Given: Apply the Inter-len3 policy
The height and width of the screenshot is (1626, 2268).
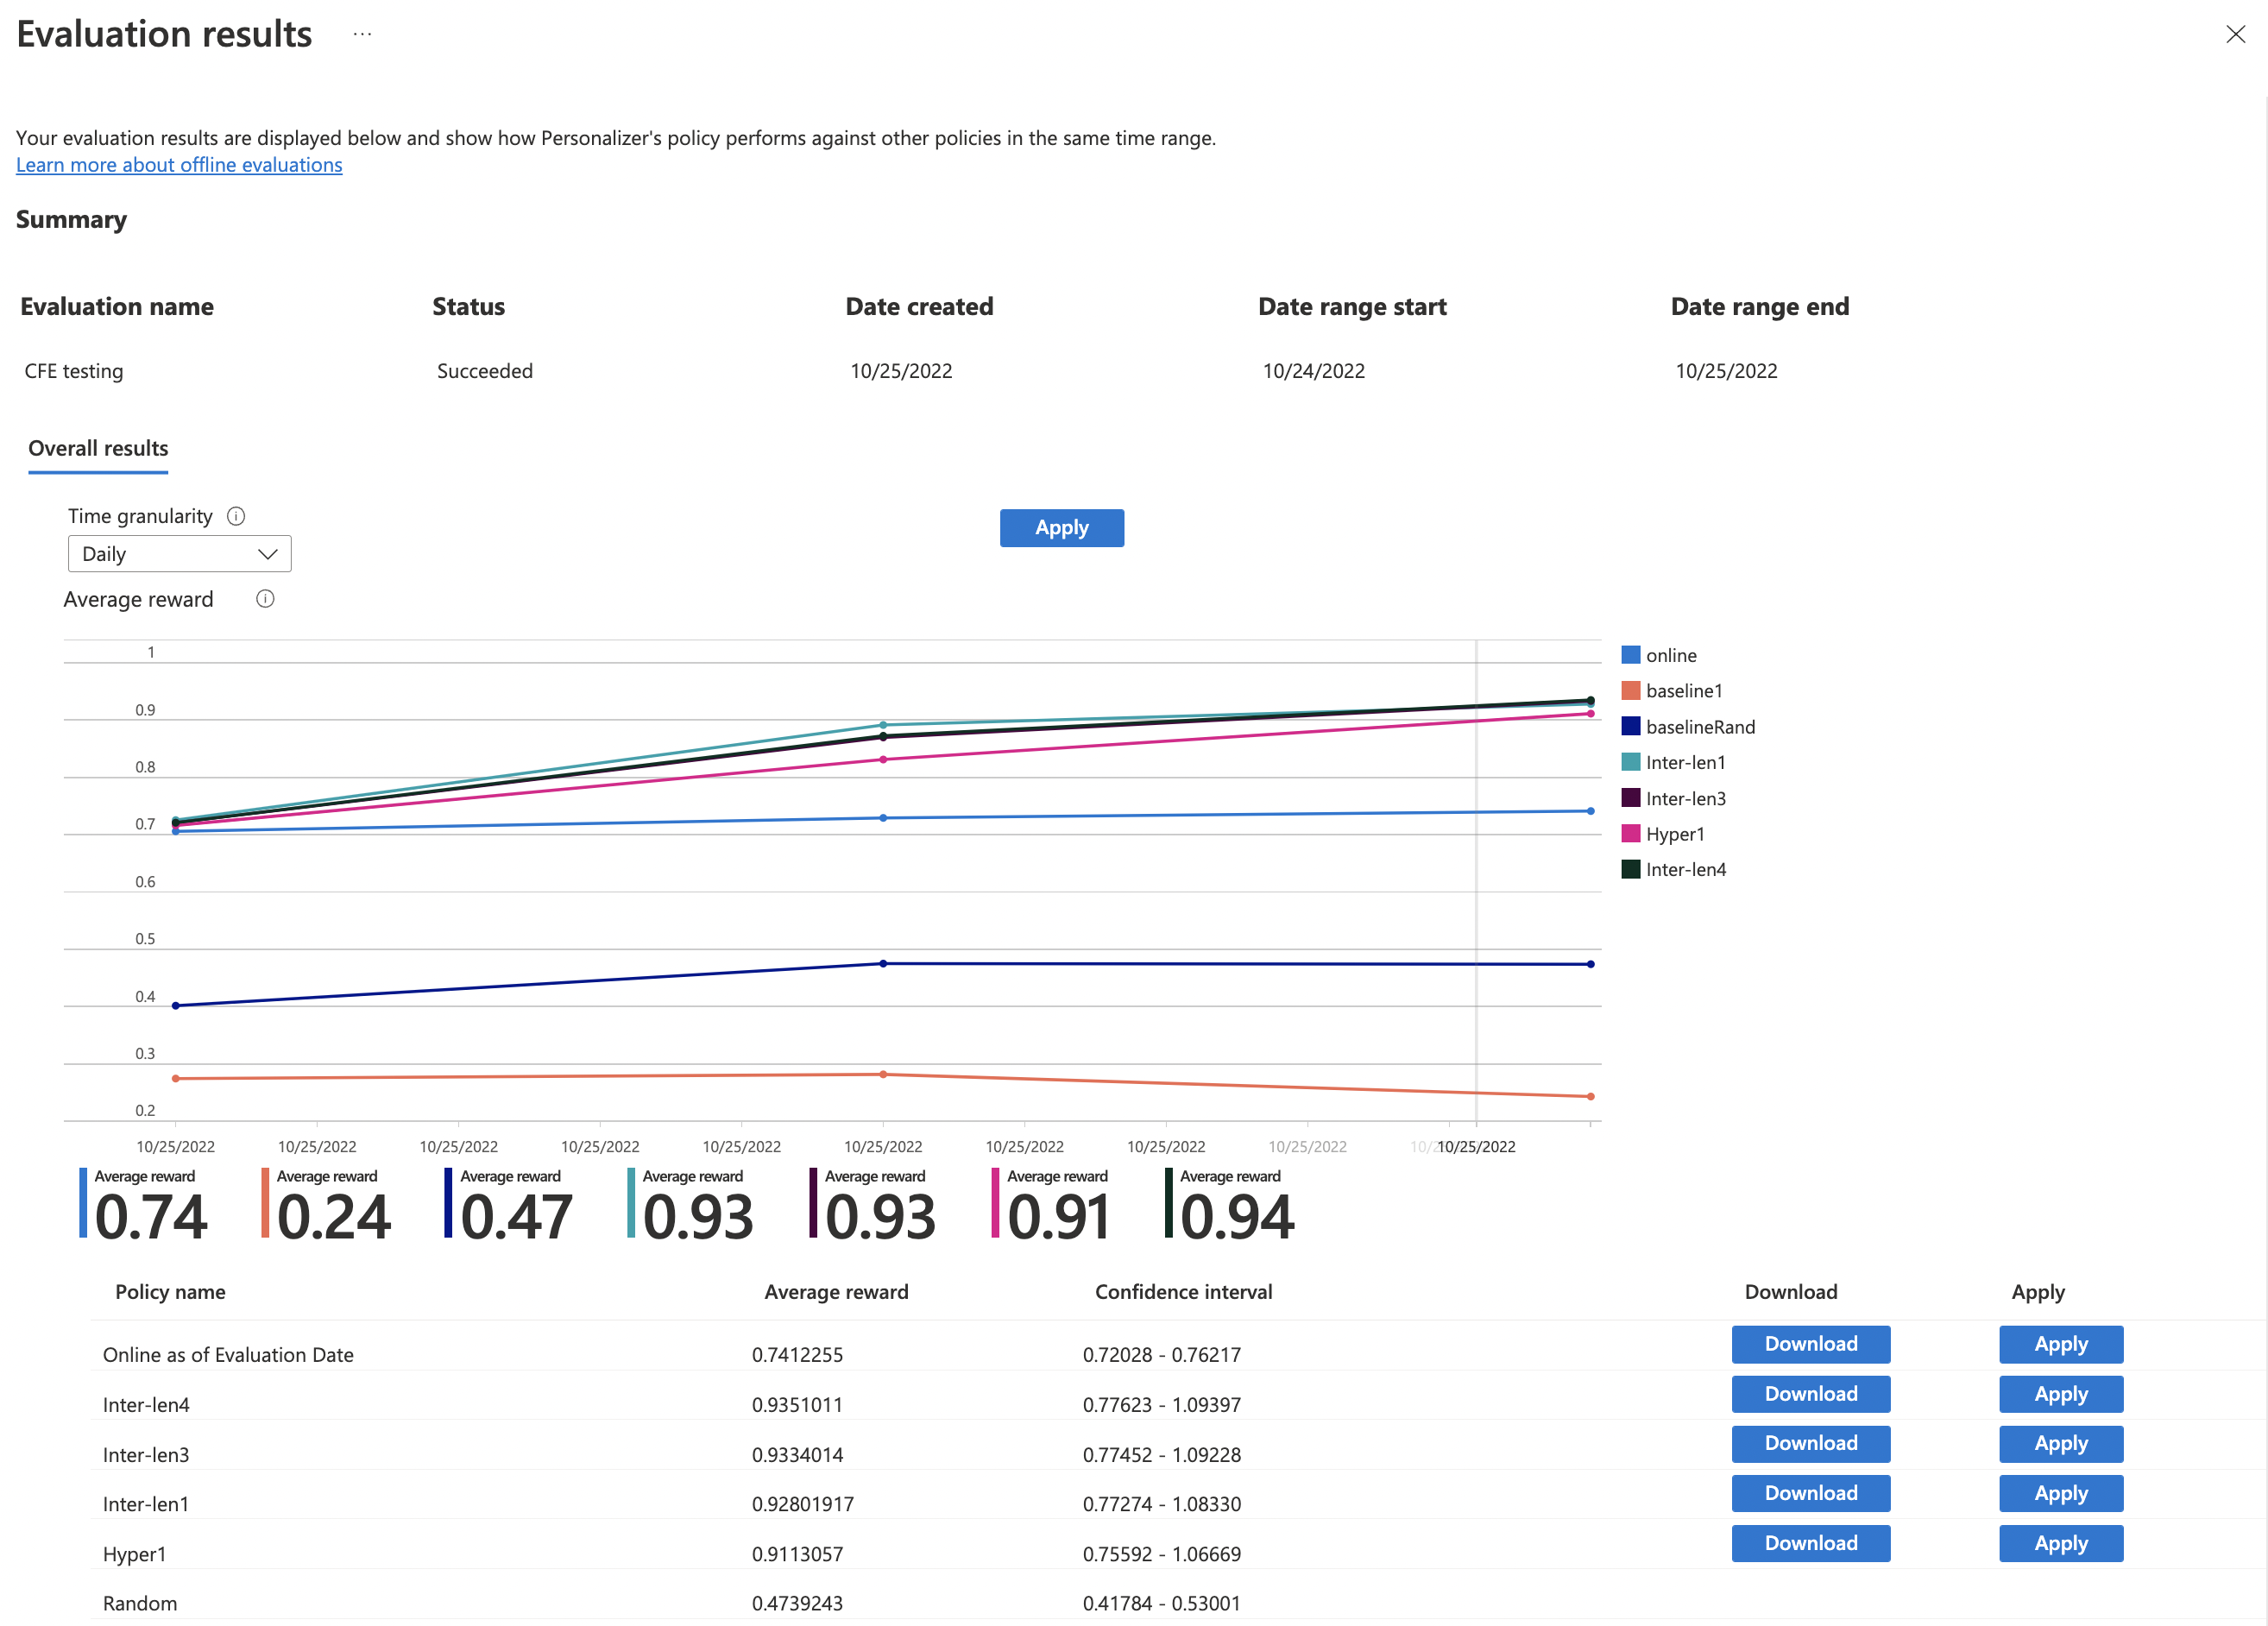Looking at the screenshot, I should (x=2060, y=1443).
